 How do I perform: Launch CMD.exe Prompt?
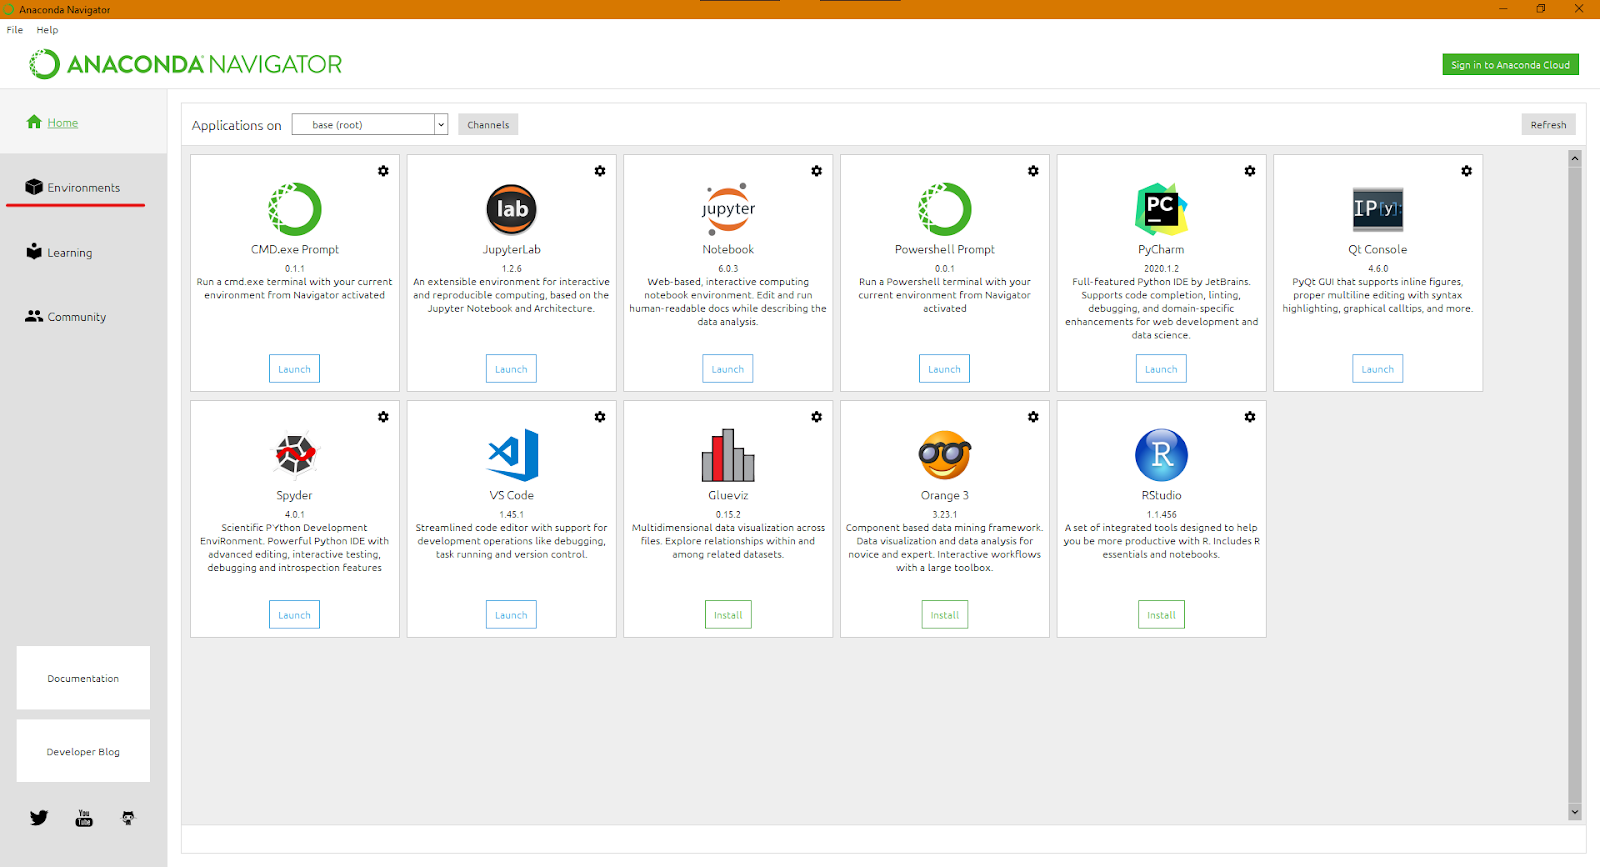point(294,369)
